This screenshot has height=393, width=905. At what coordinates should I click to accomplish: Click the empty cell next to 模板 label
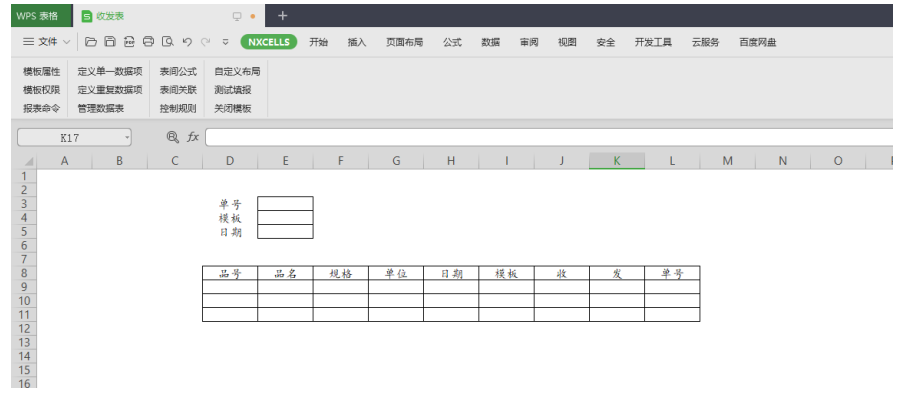pos(285,218)
